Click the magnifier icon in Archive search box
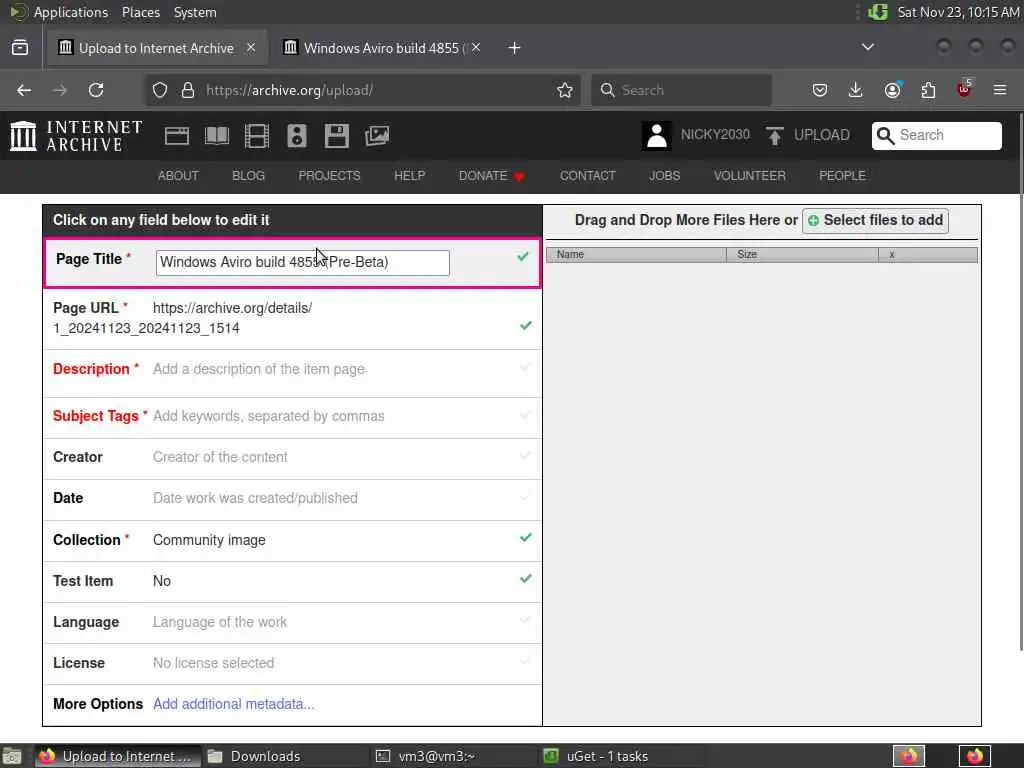Viewport: 1024px width, 768px height. pyautogui.click(x=885, y=135)
